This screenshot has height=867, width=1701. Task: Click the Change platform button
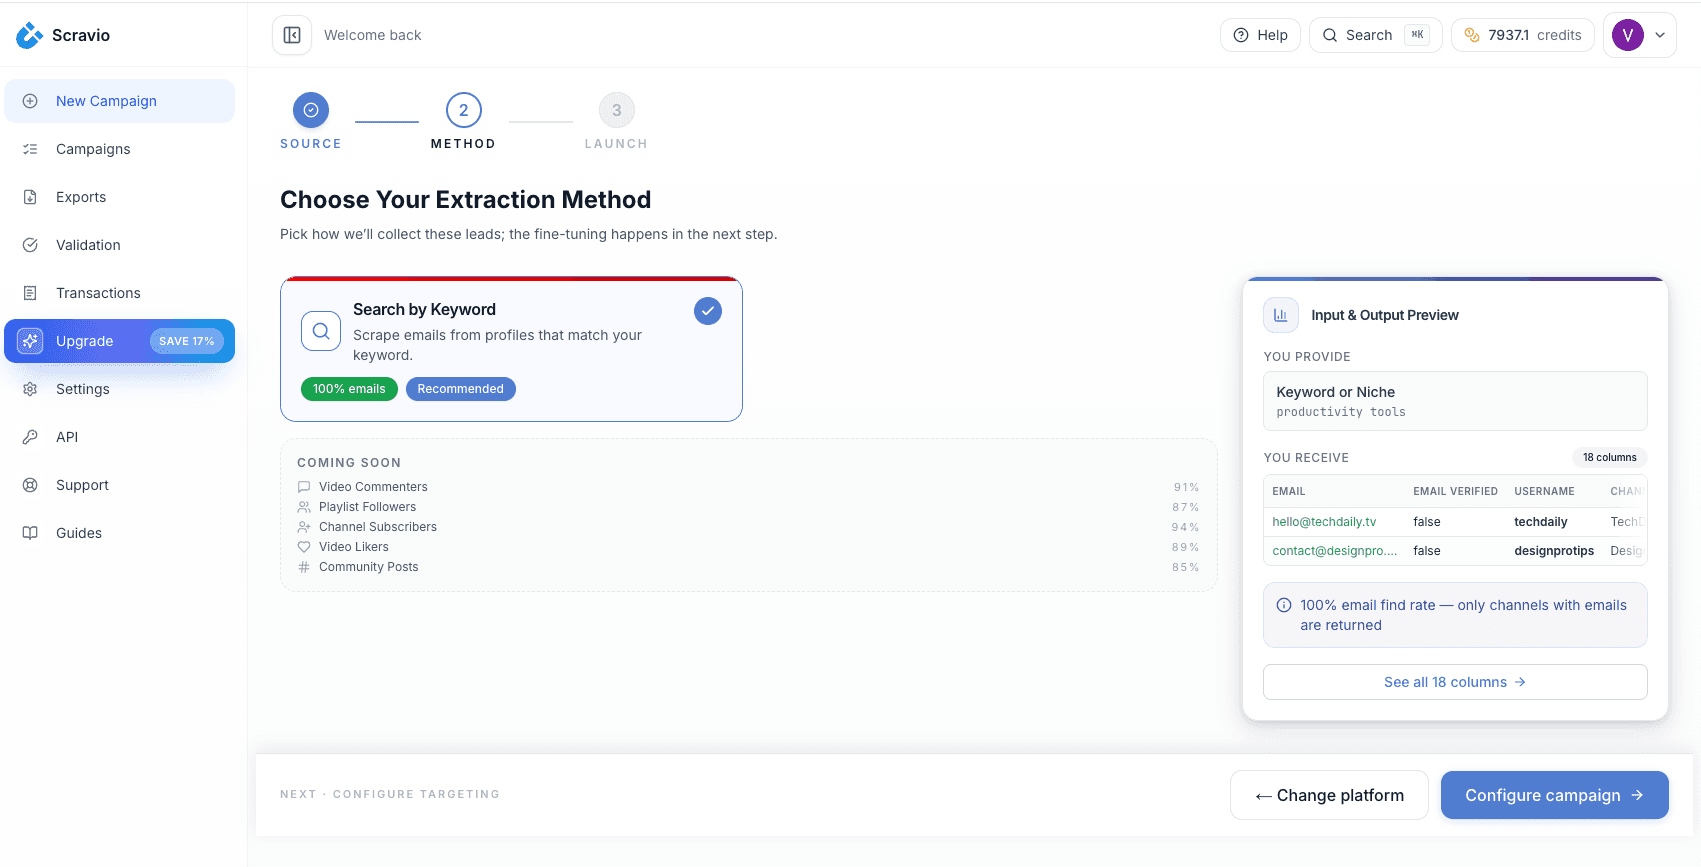[1329, 795]
